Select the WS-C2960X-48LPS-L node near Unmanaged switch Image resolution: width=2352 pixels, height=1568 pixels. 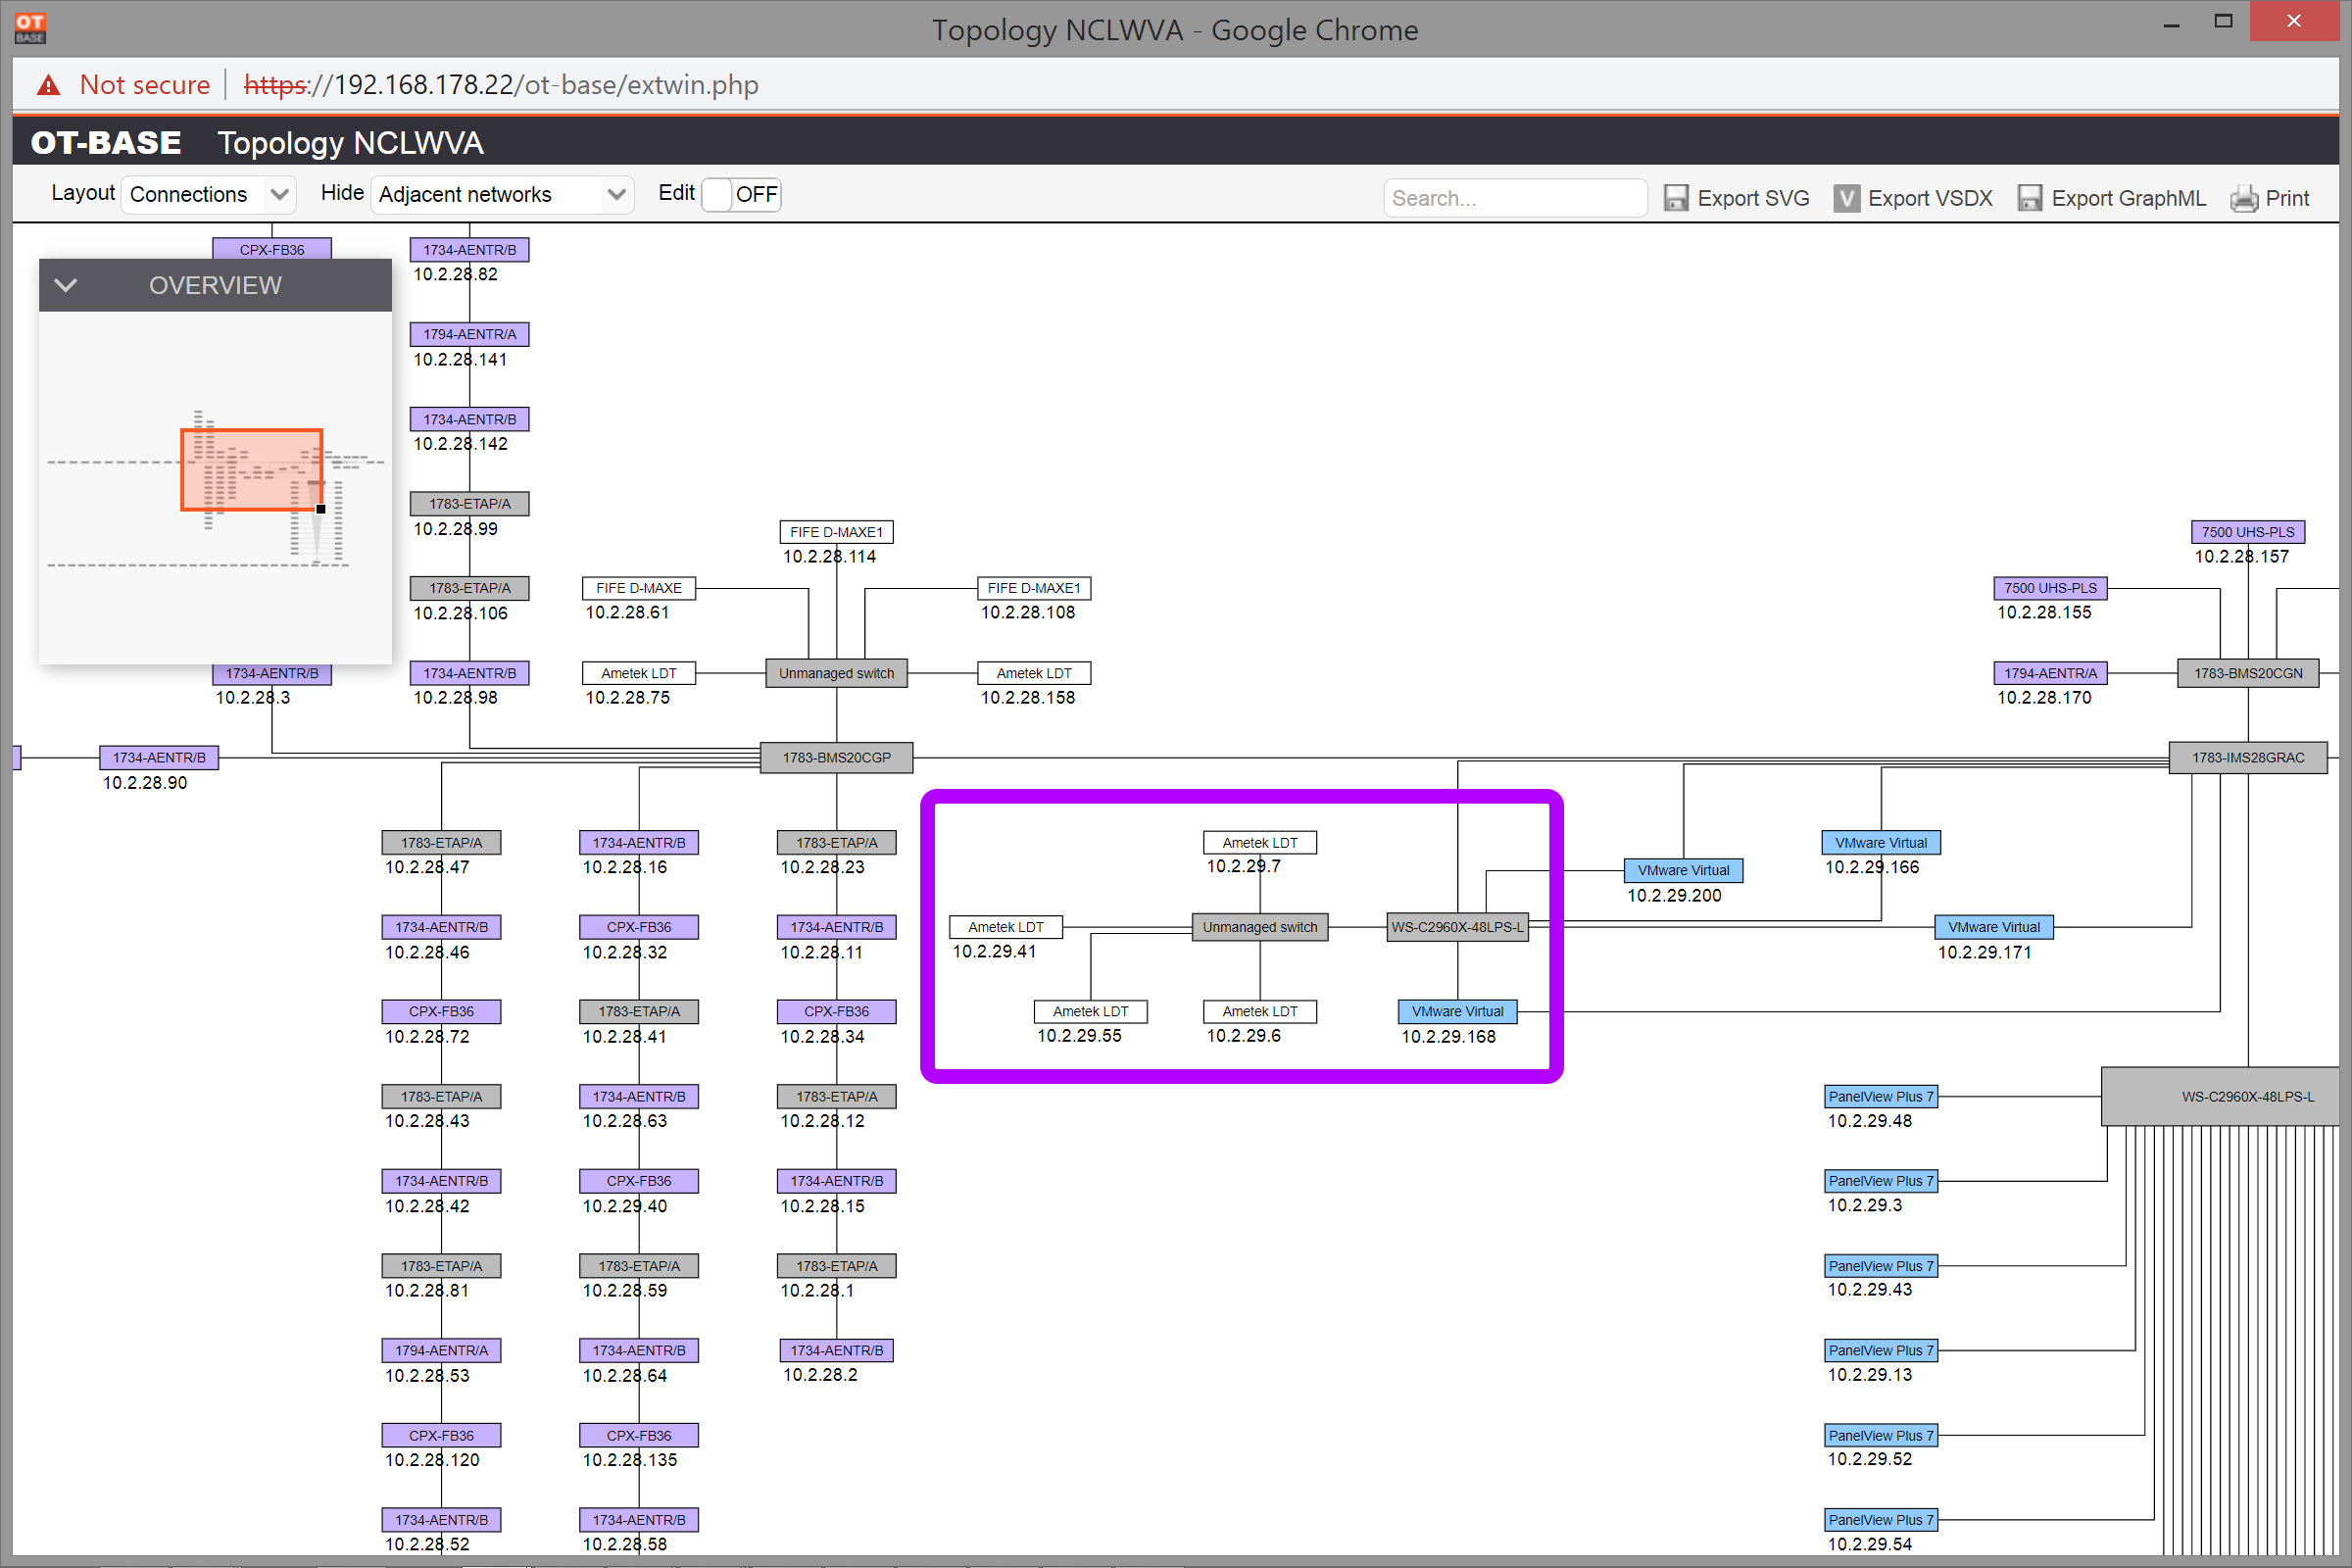(x=1457, y=927)
